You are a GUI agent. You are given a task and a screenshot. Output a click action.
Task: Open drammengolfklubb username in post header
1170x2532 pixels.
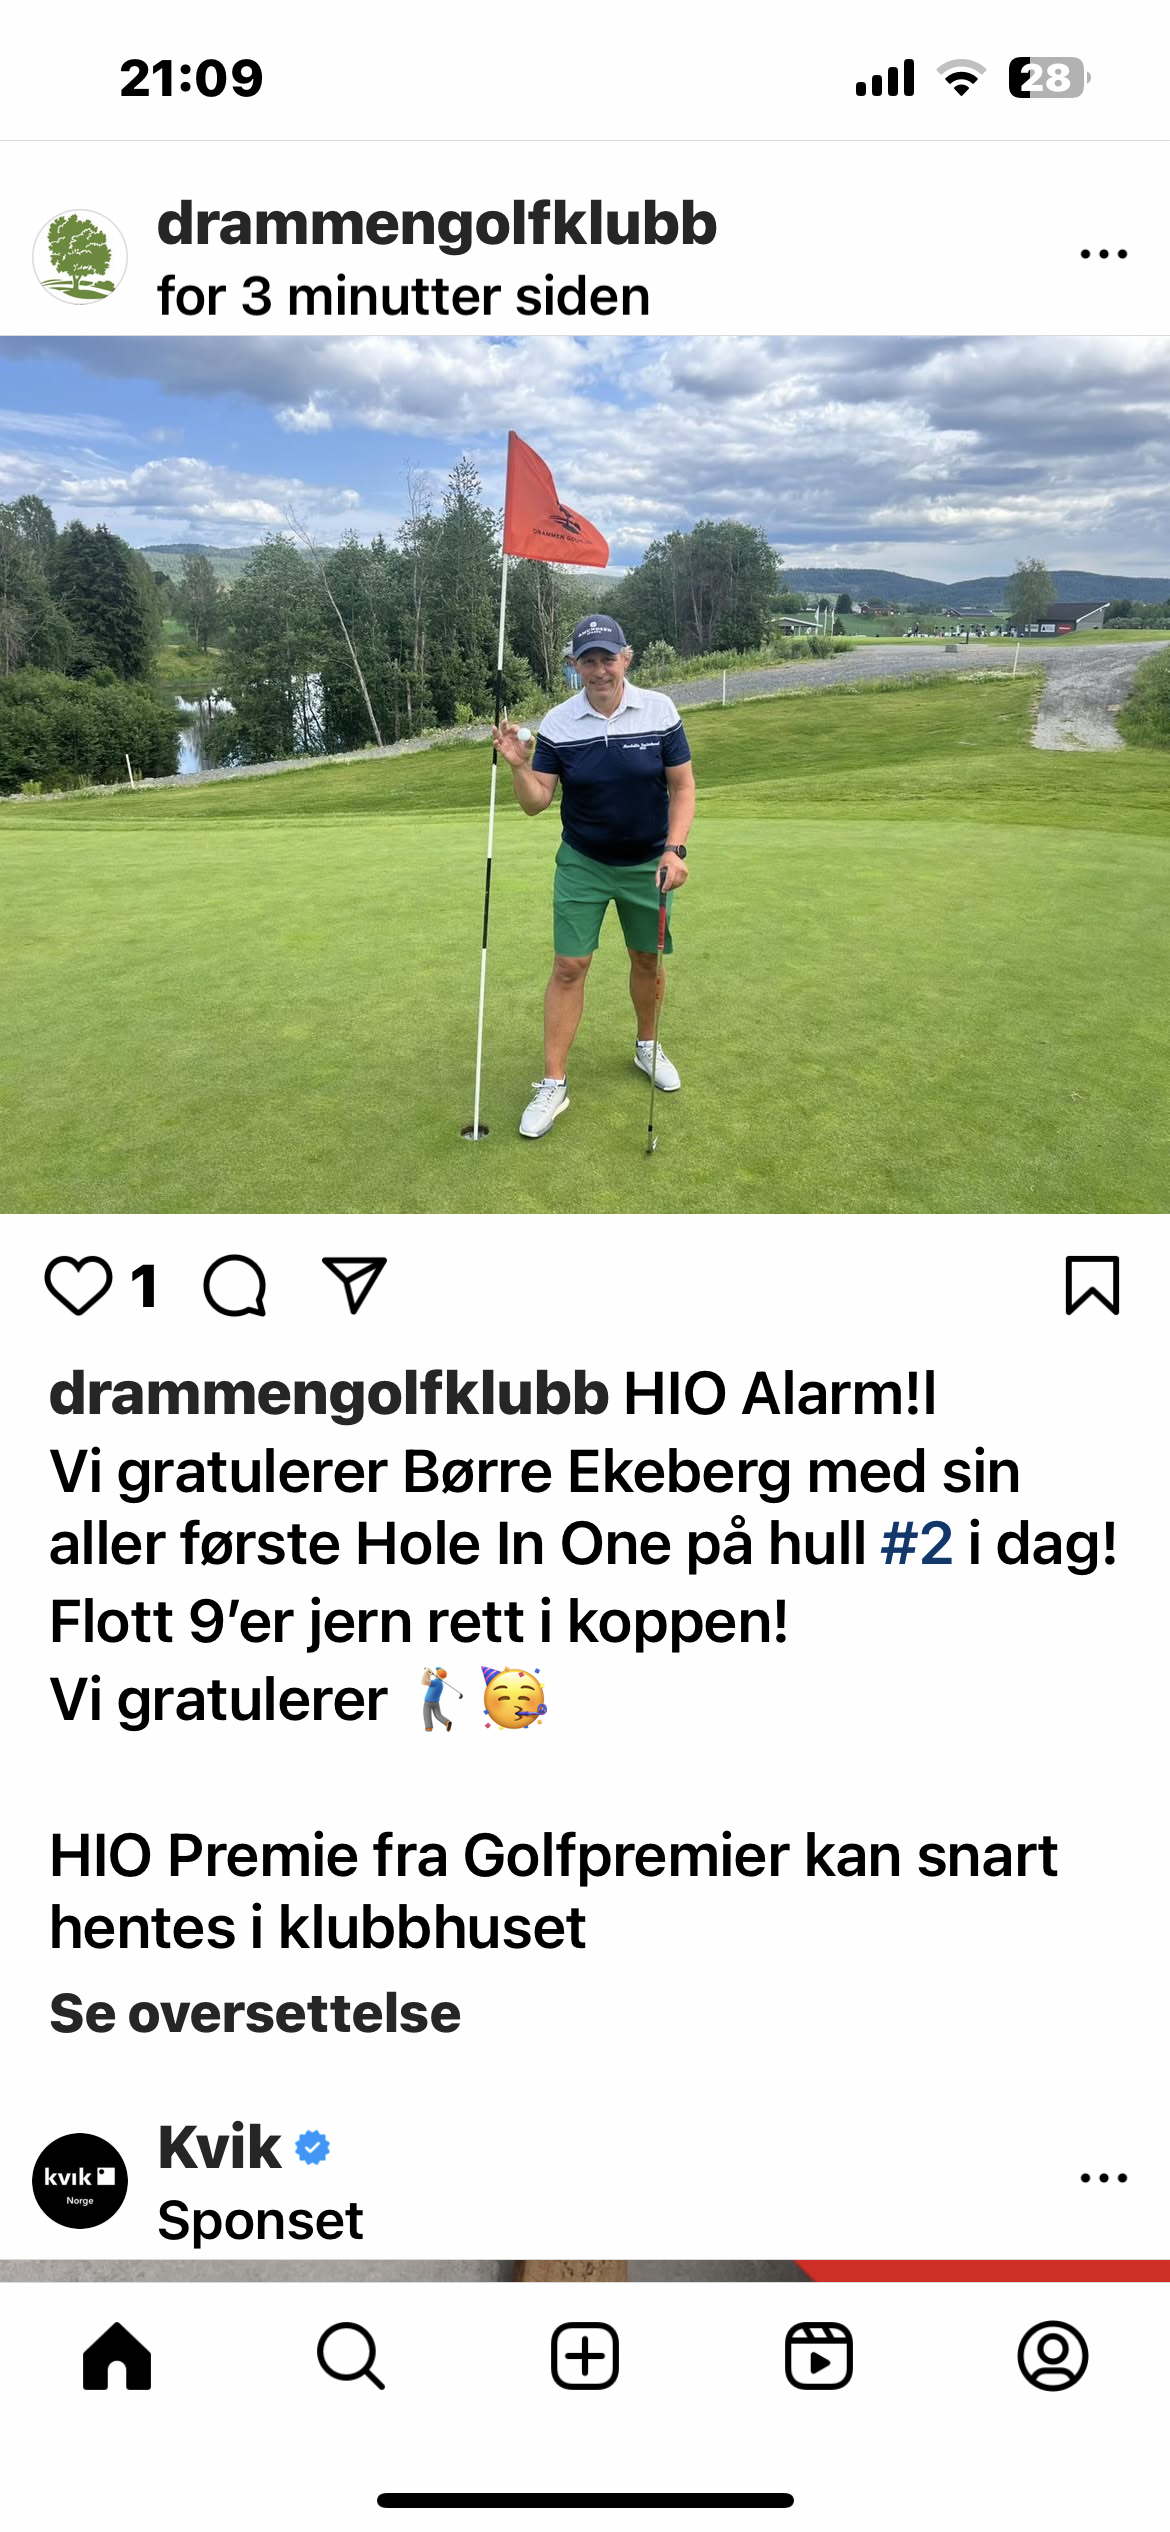pos(437,223)
